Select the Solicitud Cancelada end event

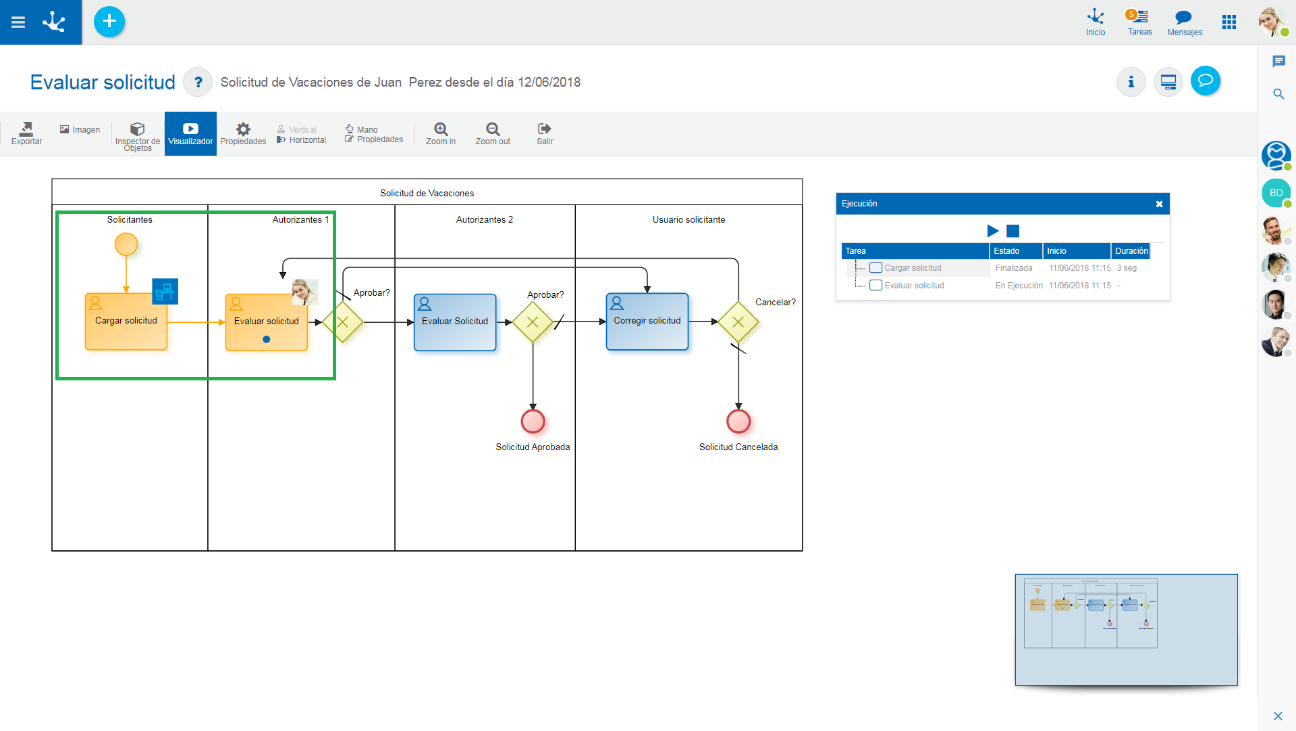[x=738, y=421]
